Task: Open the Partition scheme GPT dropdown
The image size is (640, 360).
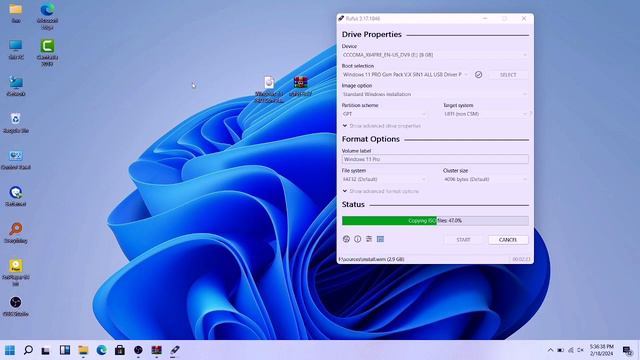Action: point(384,114)
